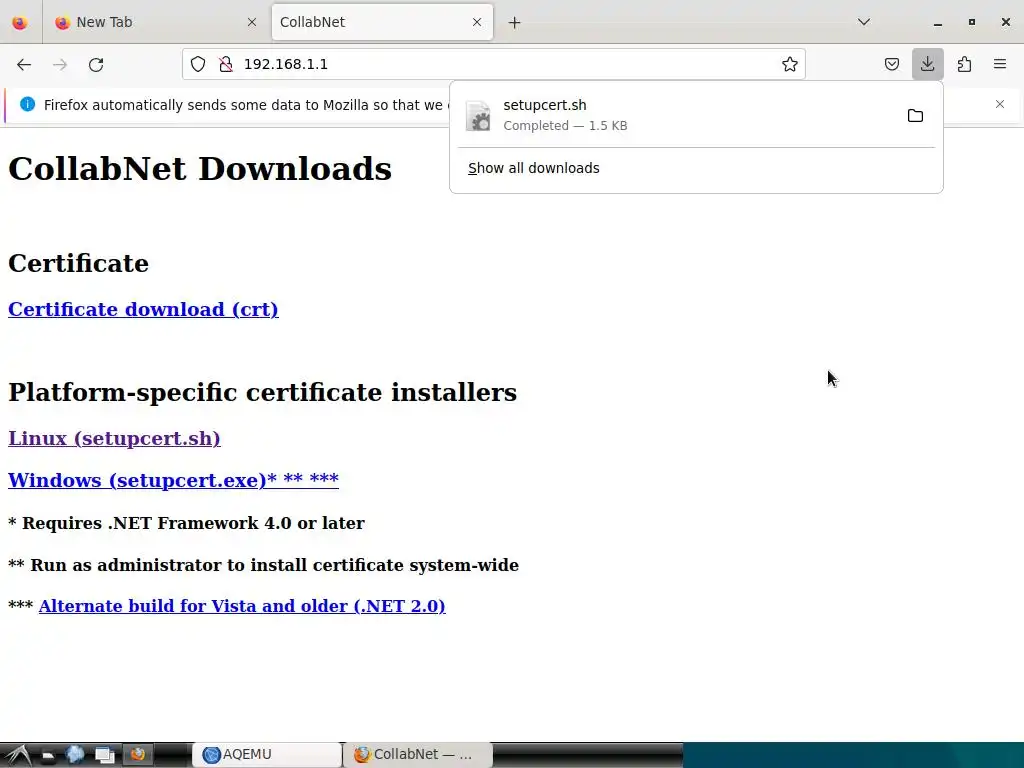Close the New Tab tab

pyautogui.click(x=251, y=22)
